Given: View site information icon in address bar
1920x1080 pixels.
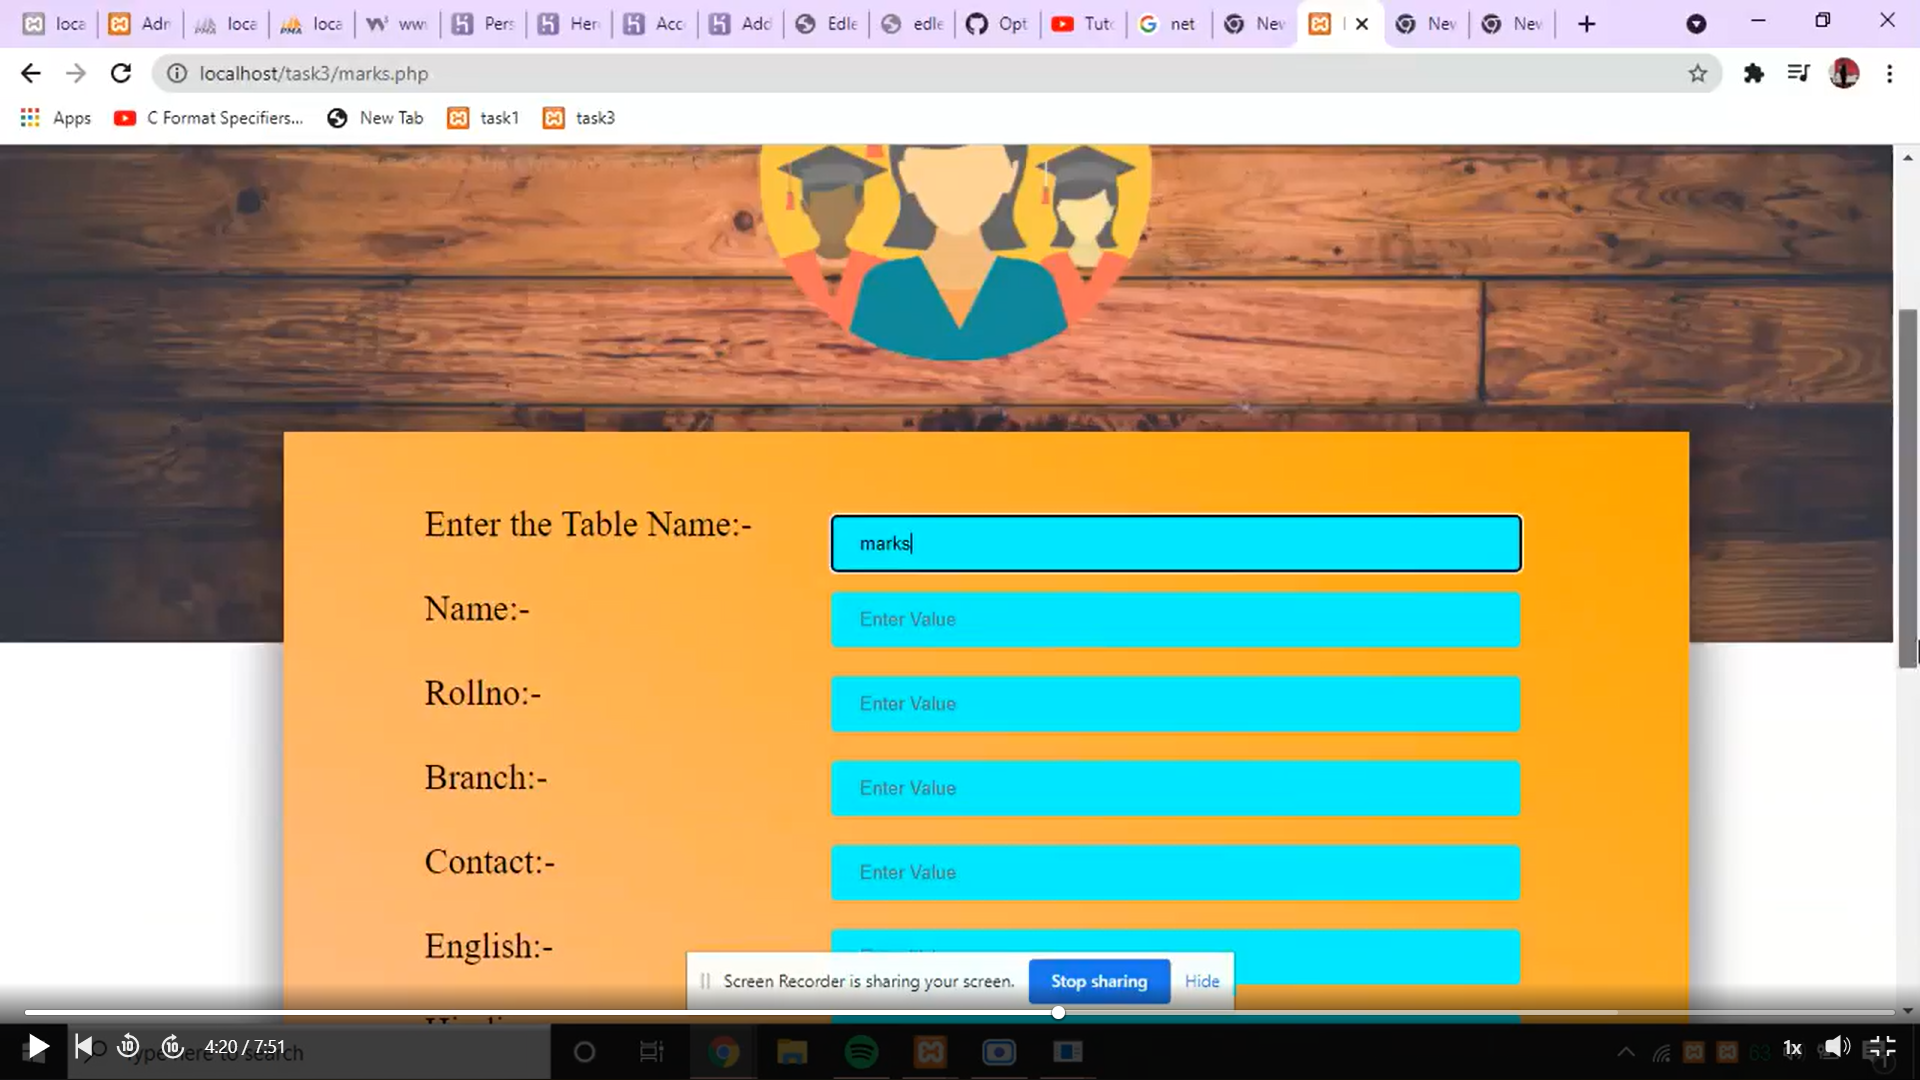Looking at the screenshot, I should point(177,73).
